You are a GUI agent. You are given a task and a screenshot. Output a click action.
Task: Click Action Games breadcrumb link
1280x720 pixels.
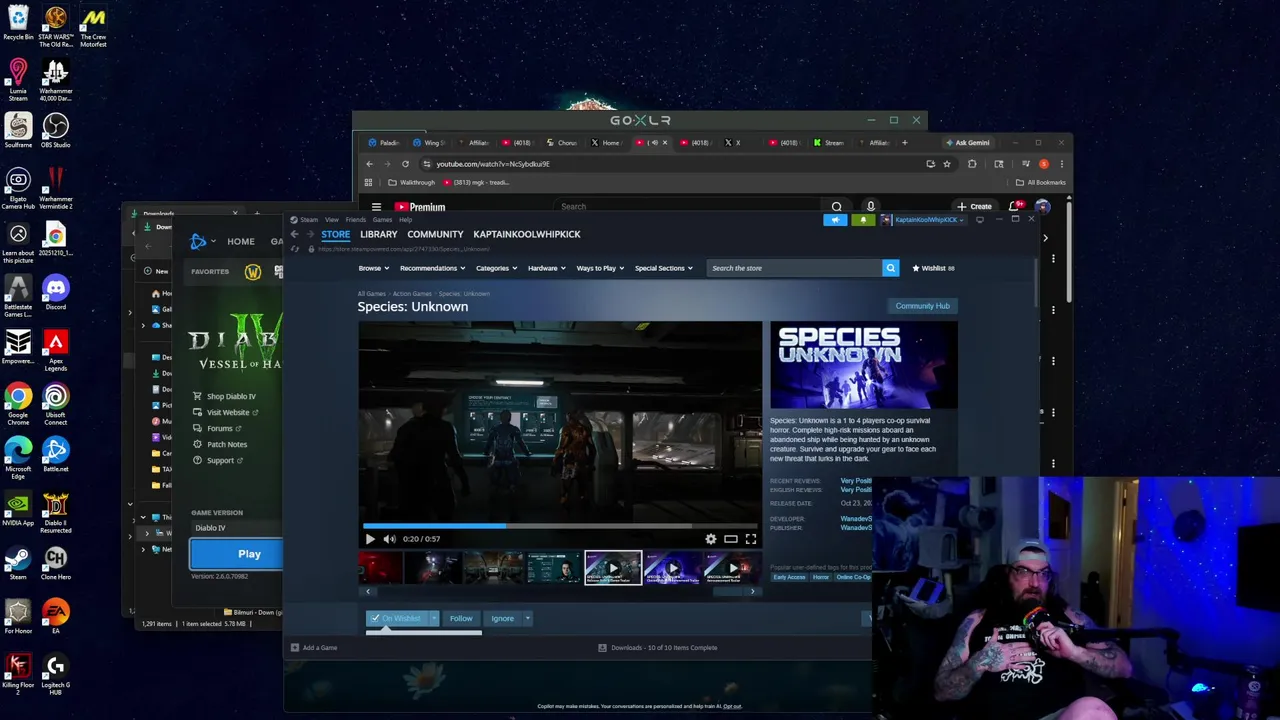click(412, 294)
